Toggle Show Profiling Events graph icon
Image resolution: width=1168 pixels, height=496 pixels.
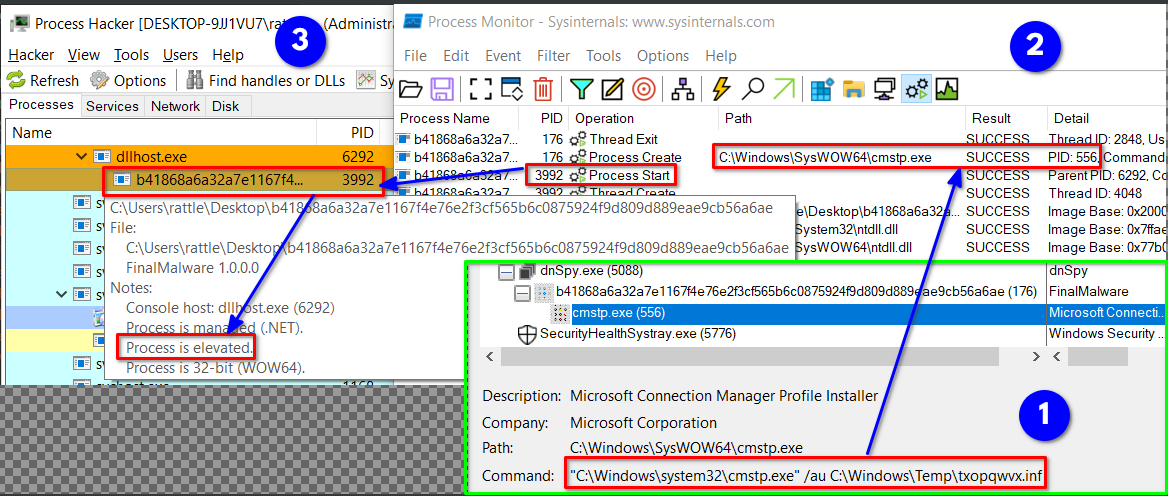(x=947, y=89)
